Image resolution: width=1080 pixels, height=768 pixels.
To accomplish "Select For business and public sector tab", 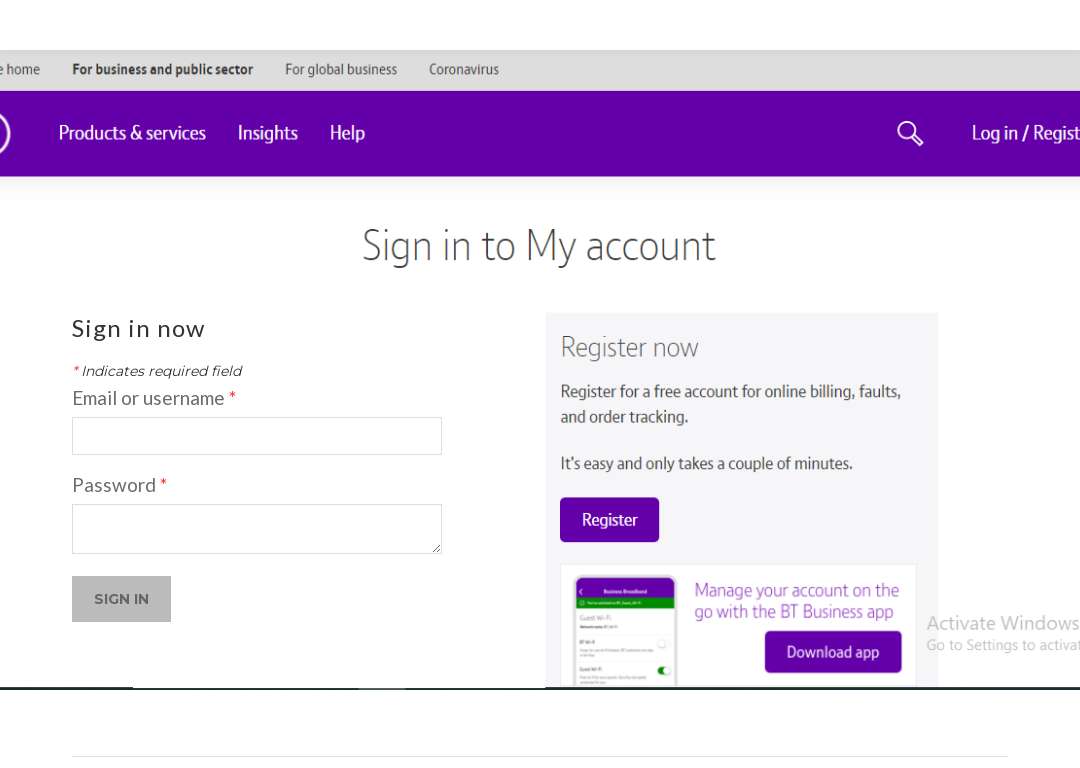I will [x=163, y=70].
